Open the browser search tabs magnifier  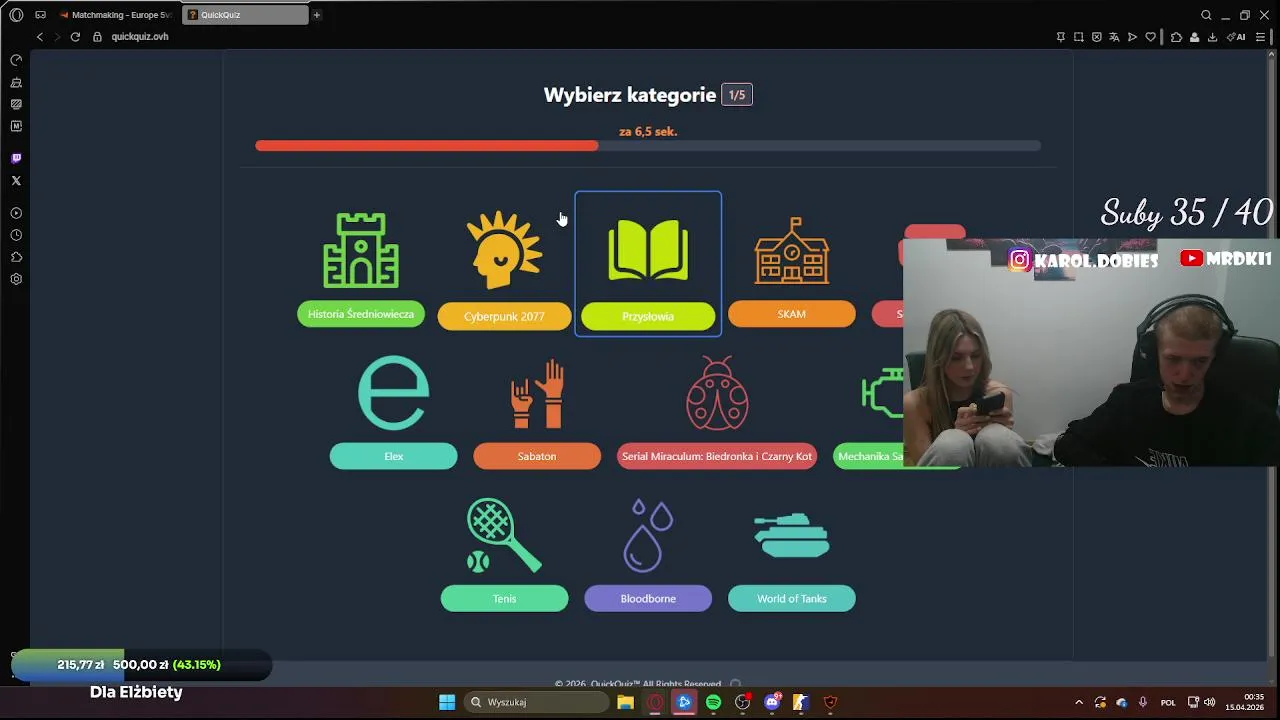coord(1206,15)
